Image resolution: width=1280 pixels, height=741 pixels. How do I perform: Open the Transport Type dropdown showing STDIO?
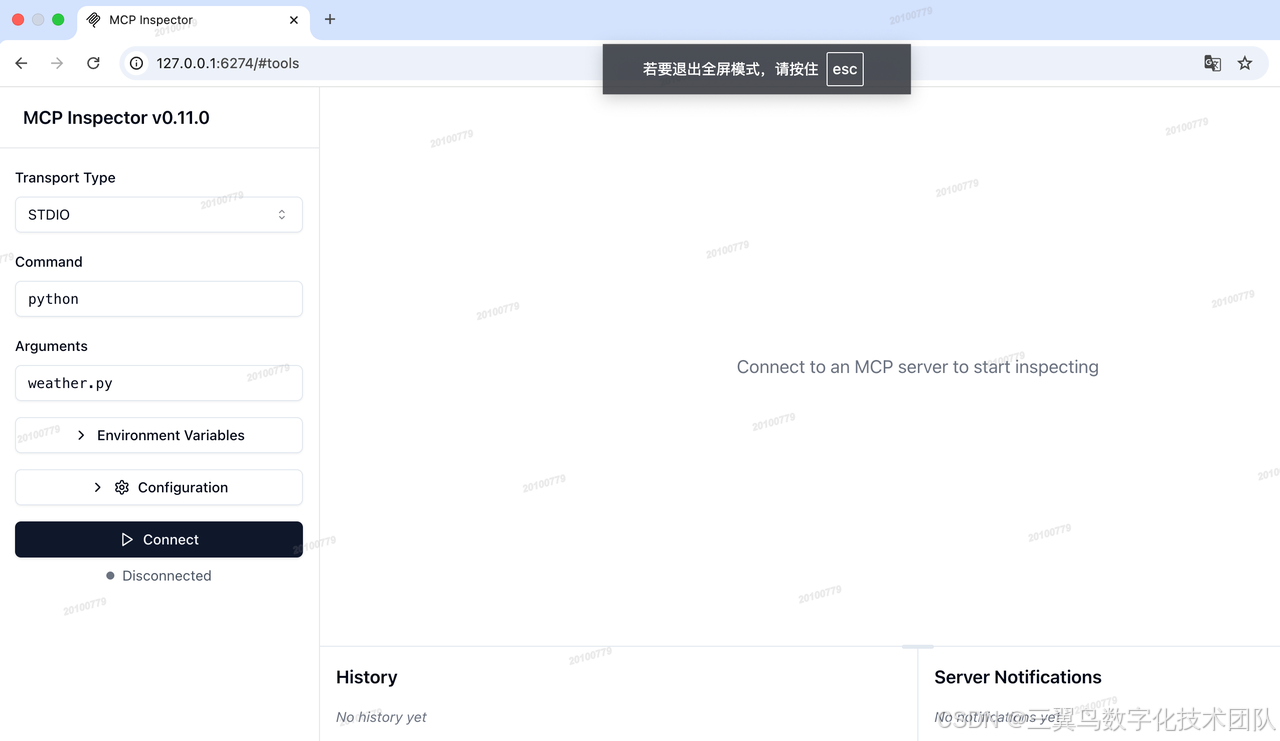[158, 214]
